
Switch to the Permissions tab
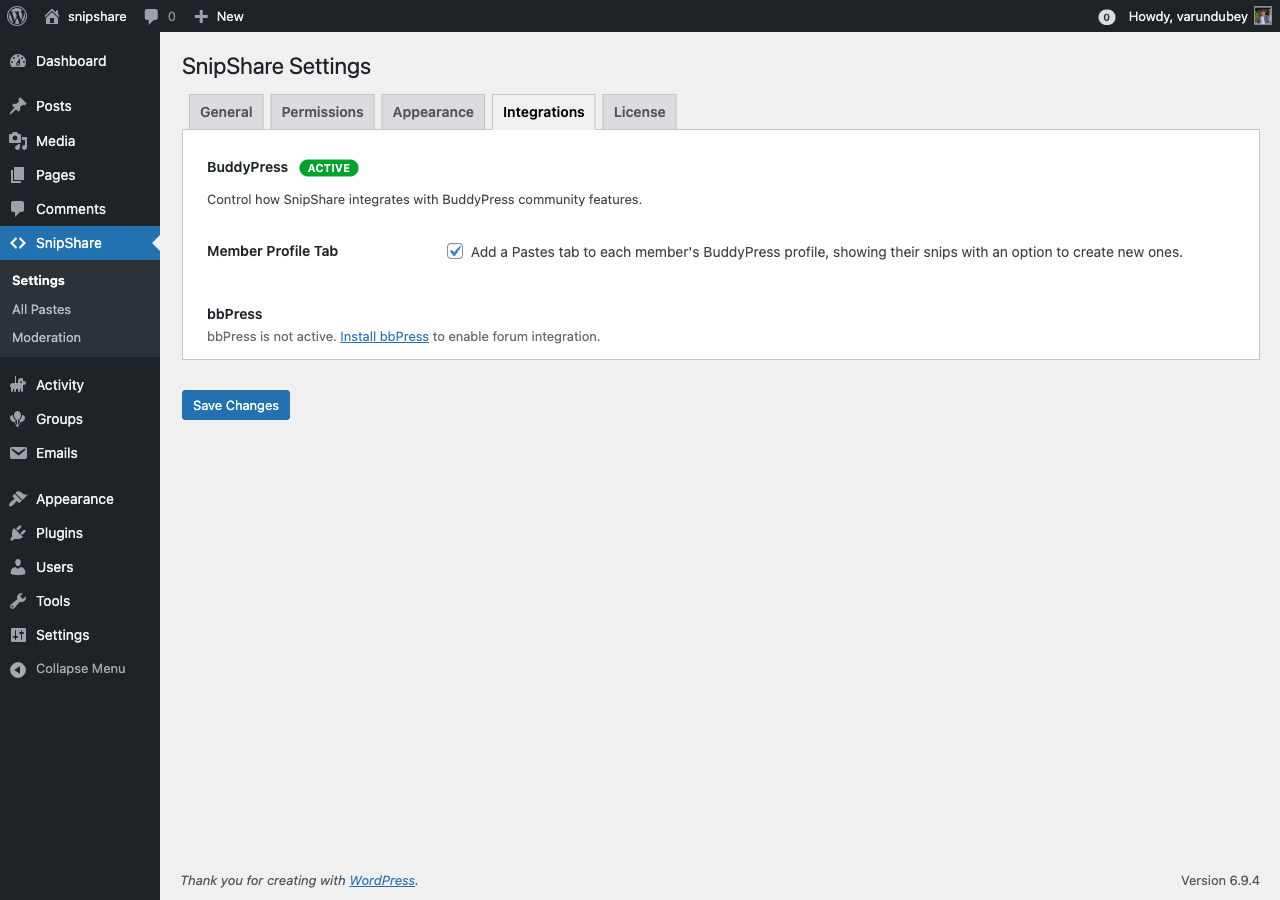coord(322,111)
